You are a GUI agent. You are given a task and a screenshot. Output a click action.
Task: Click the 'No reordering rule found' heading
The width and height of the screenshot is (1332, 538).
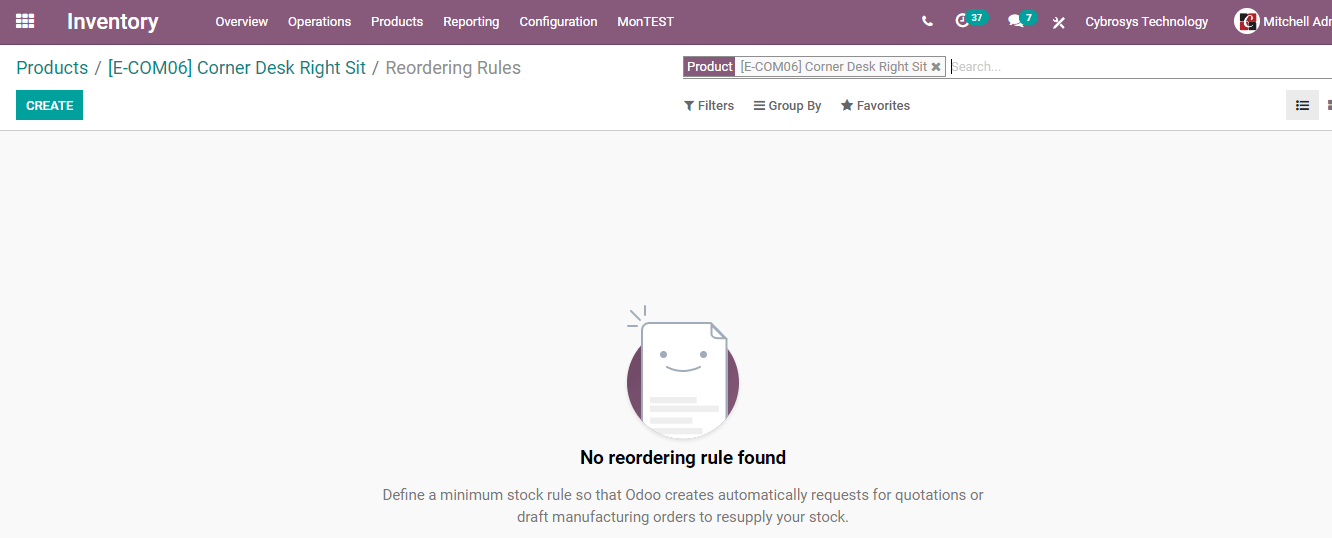pos(683,458)
